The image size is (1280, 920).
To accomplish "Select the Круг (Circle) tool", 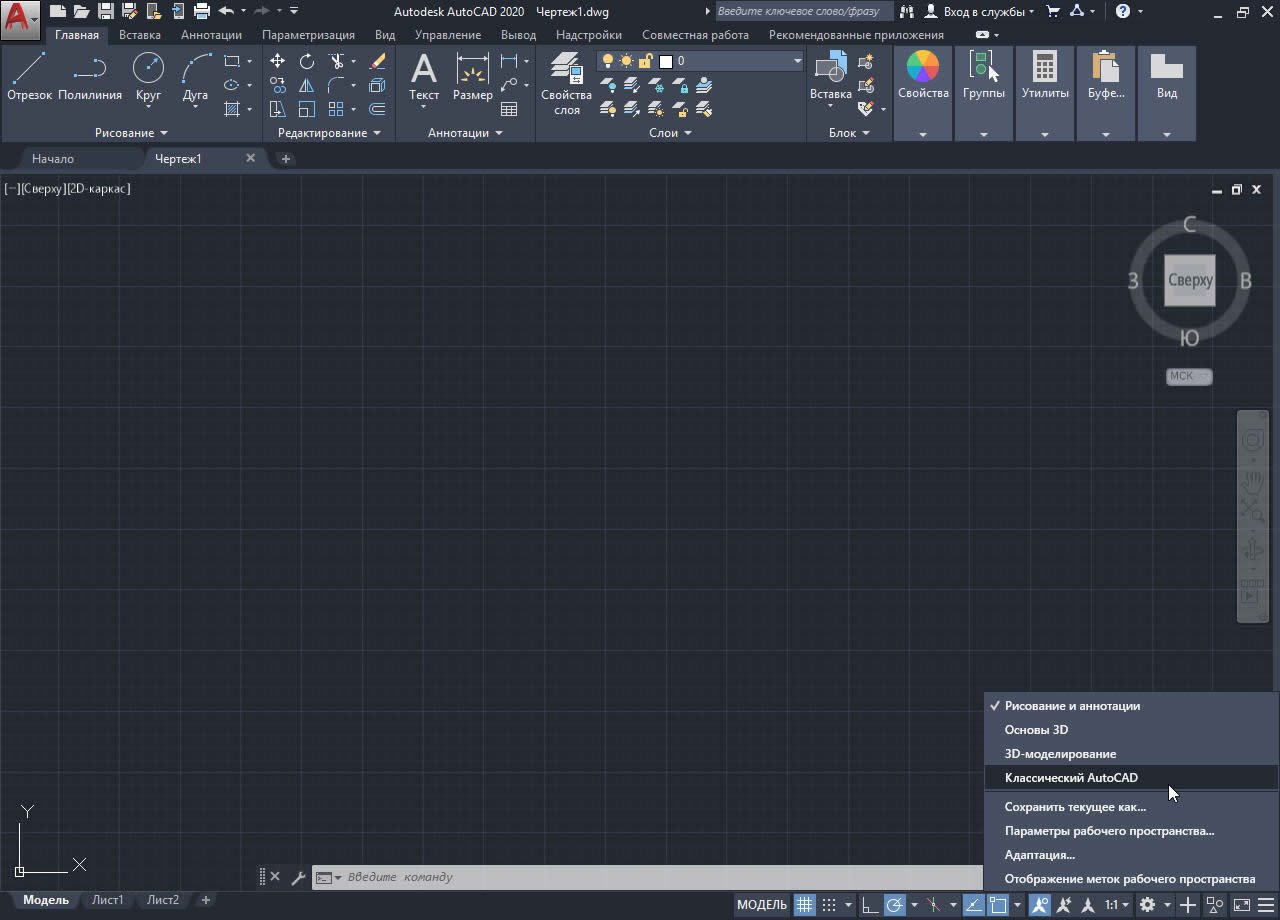I will (148, 76).
